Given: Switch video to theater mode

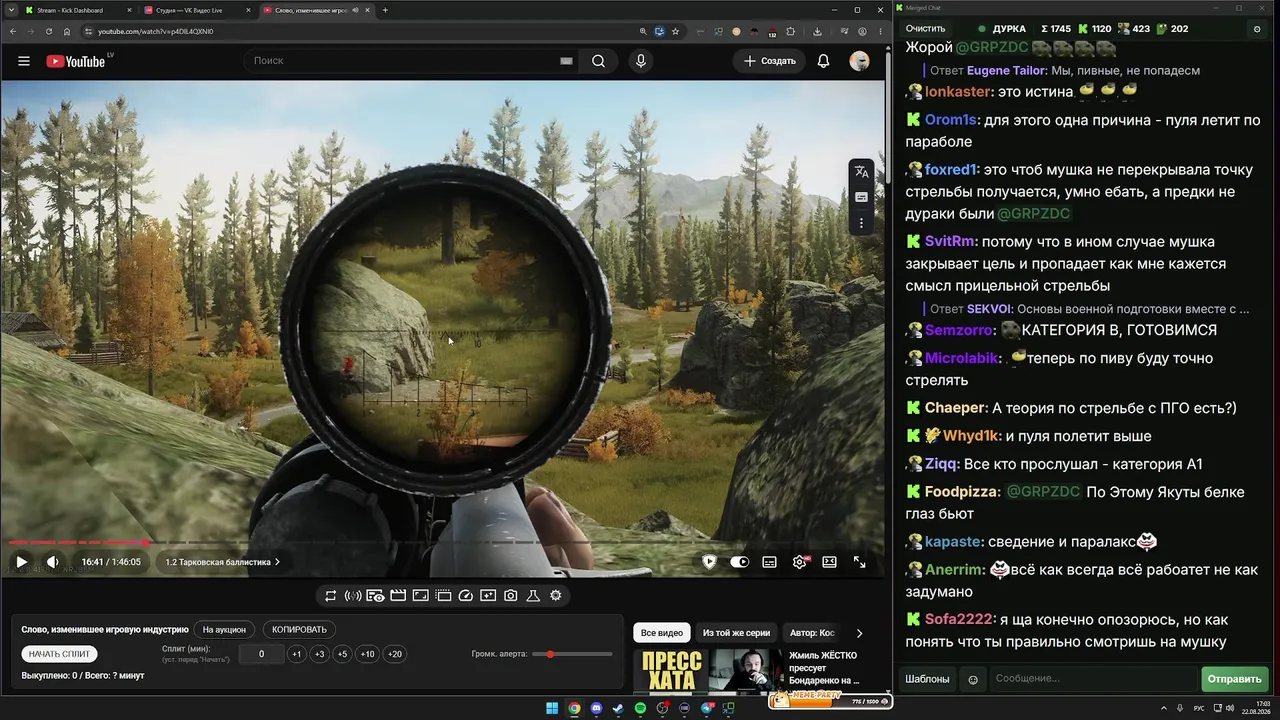Looking at the screenshot, I should pos(829,562).
